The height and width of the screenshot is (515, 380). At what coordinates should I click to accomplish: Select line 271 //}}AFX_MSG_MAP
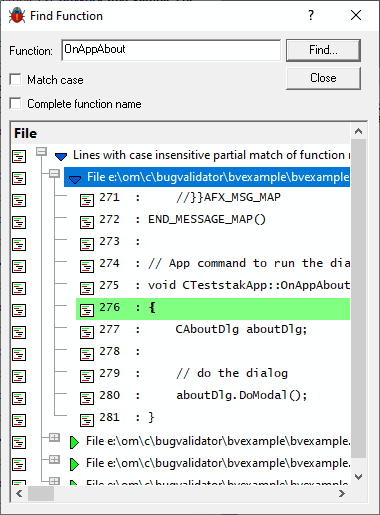tap(213, 198)
